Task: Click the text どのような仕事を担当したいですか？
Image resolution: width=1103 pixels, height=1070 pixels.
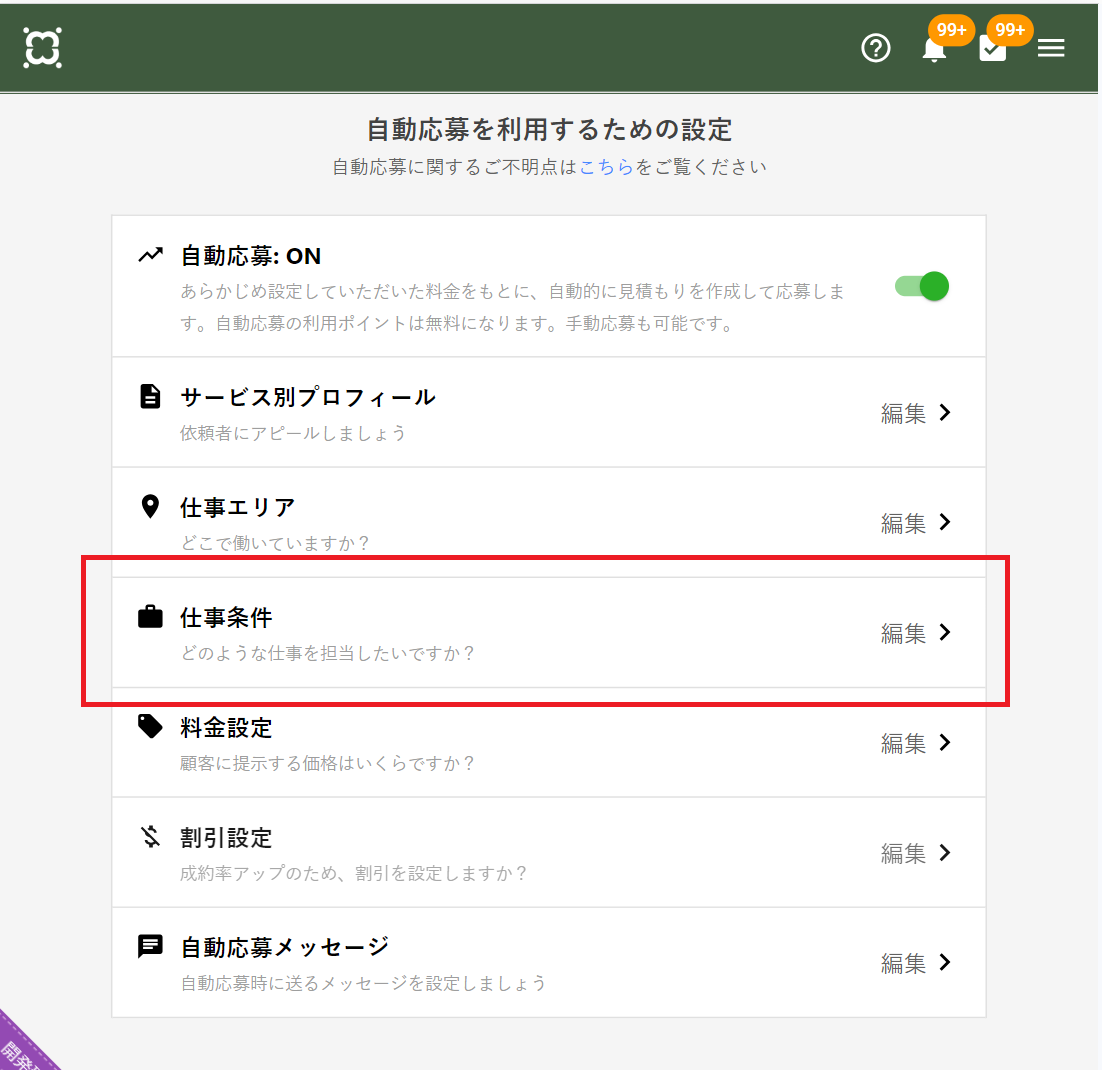Action: pos(328,653)
